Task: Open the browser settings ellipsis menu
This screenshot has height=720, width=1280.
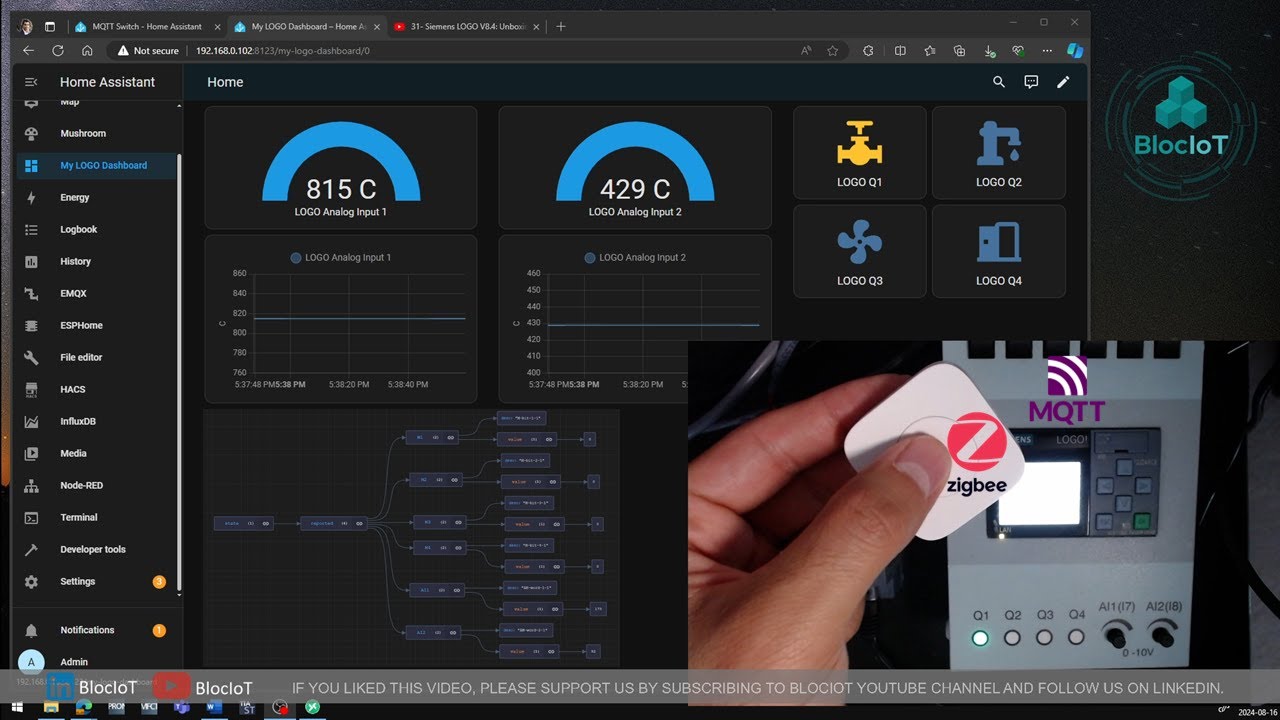Action: [x=1047, y=50]
